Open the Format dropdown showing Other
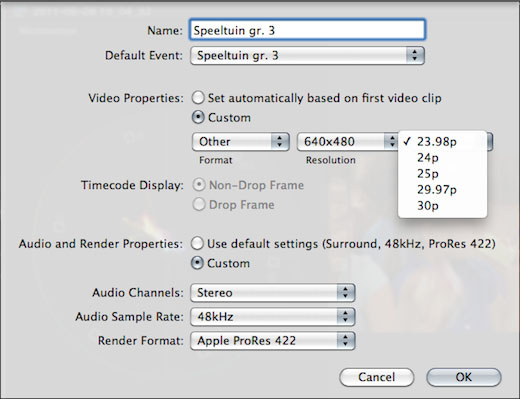Screen dimensions: 520x399 pos(241,142)
